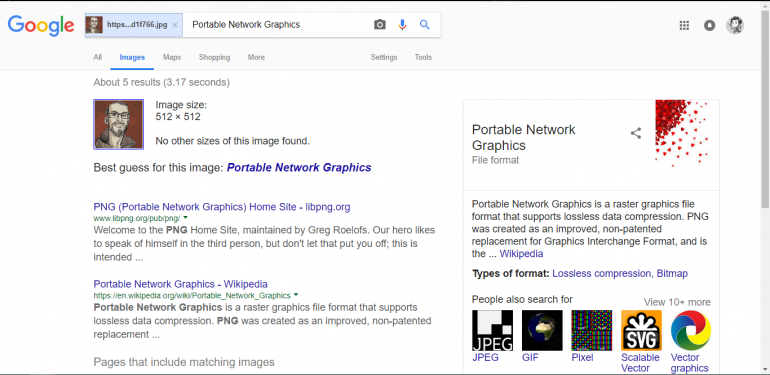Open Portable Network Graphics - Wikipedia result

(x=180, y=284)
